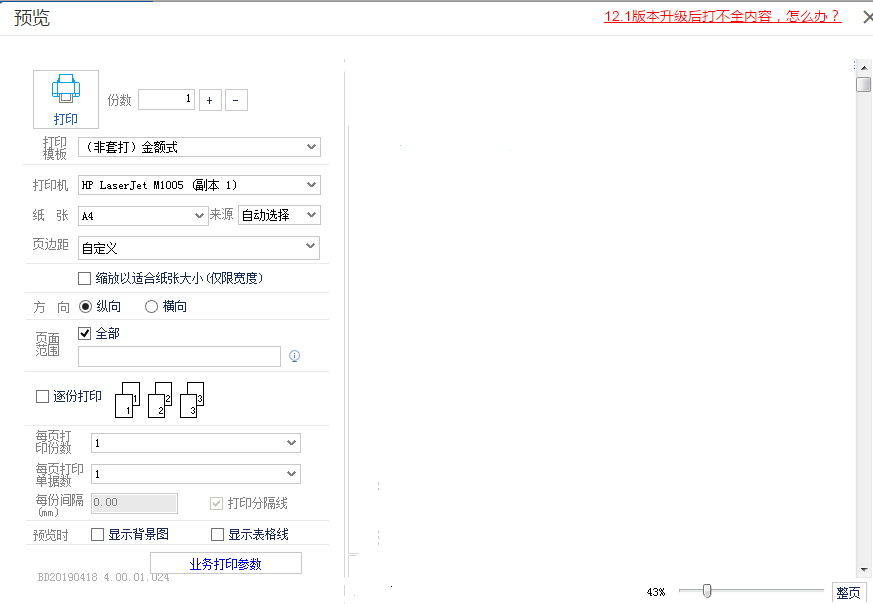The width and height of the screenshot is (873, 604).
Task: Enable 逐份打印 collate checkbox
Action: pos(42,397)
